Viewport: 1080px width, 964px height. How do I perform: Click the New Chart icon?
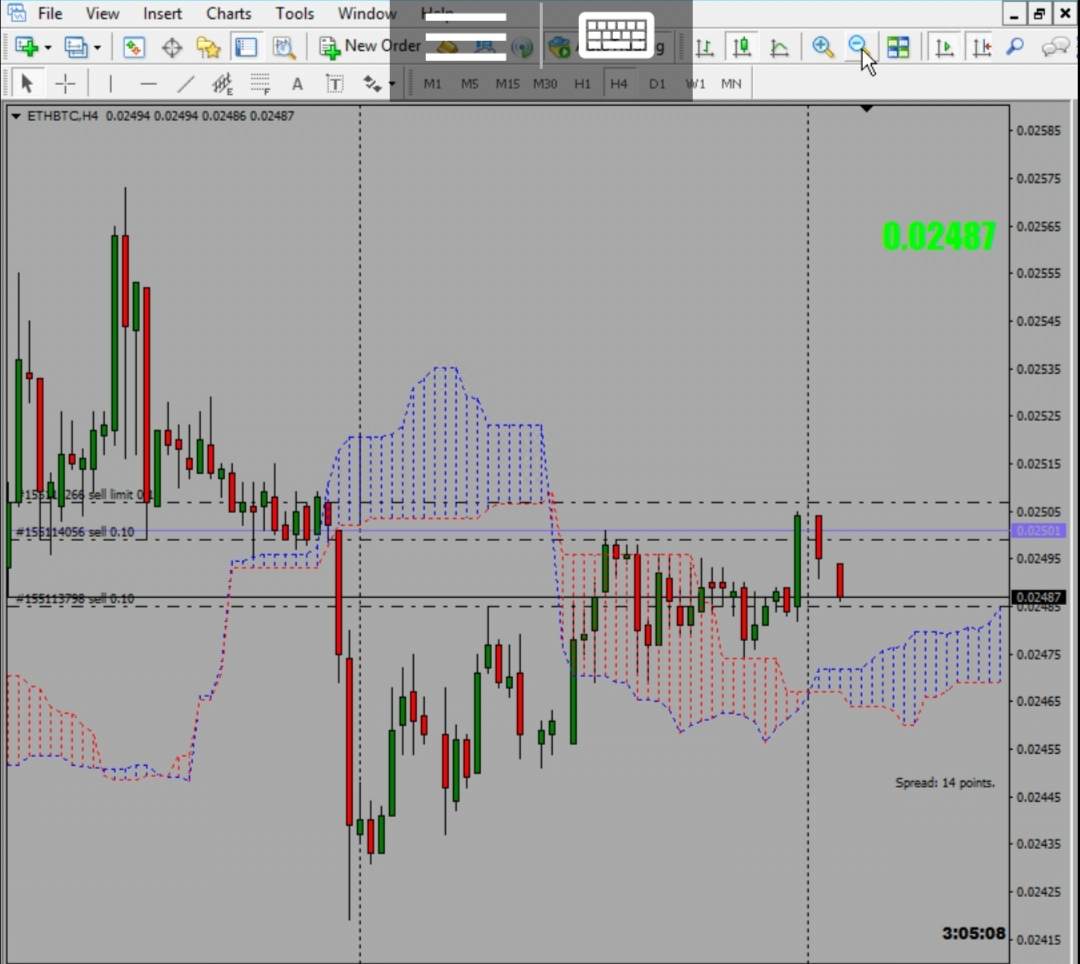(26, 47)
